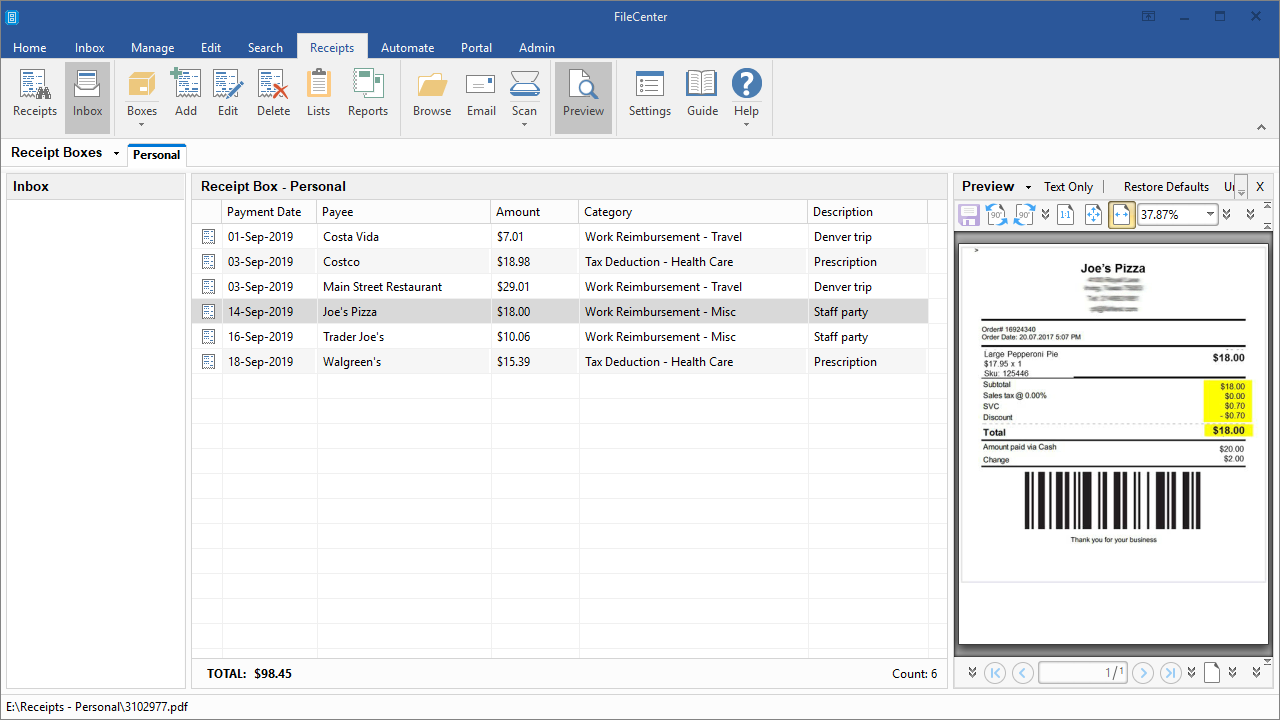Open the preview zoom percentage dropdown
This screenshot has height=720, width=1280.
pyautogui.click(x=1210, y=214)
